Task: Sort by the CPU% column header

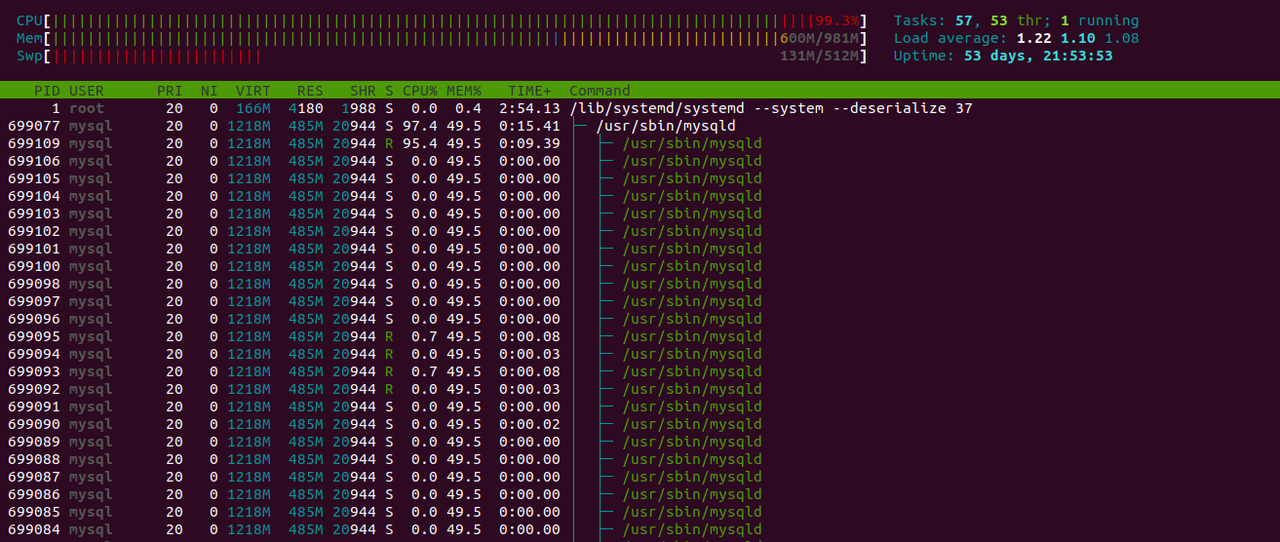Action: [x=420, y=90]
